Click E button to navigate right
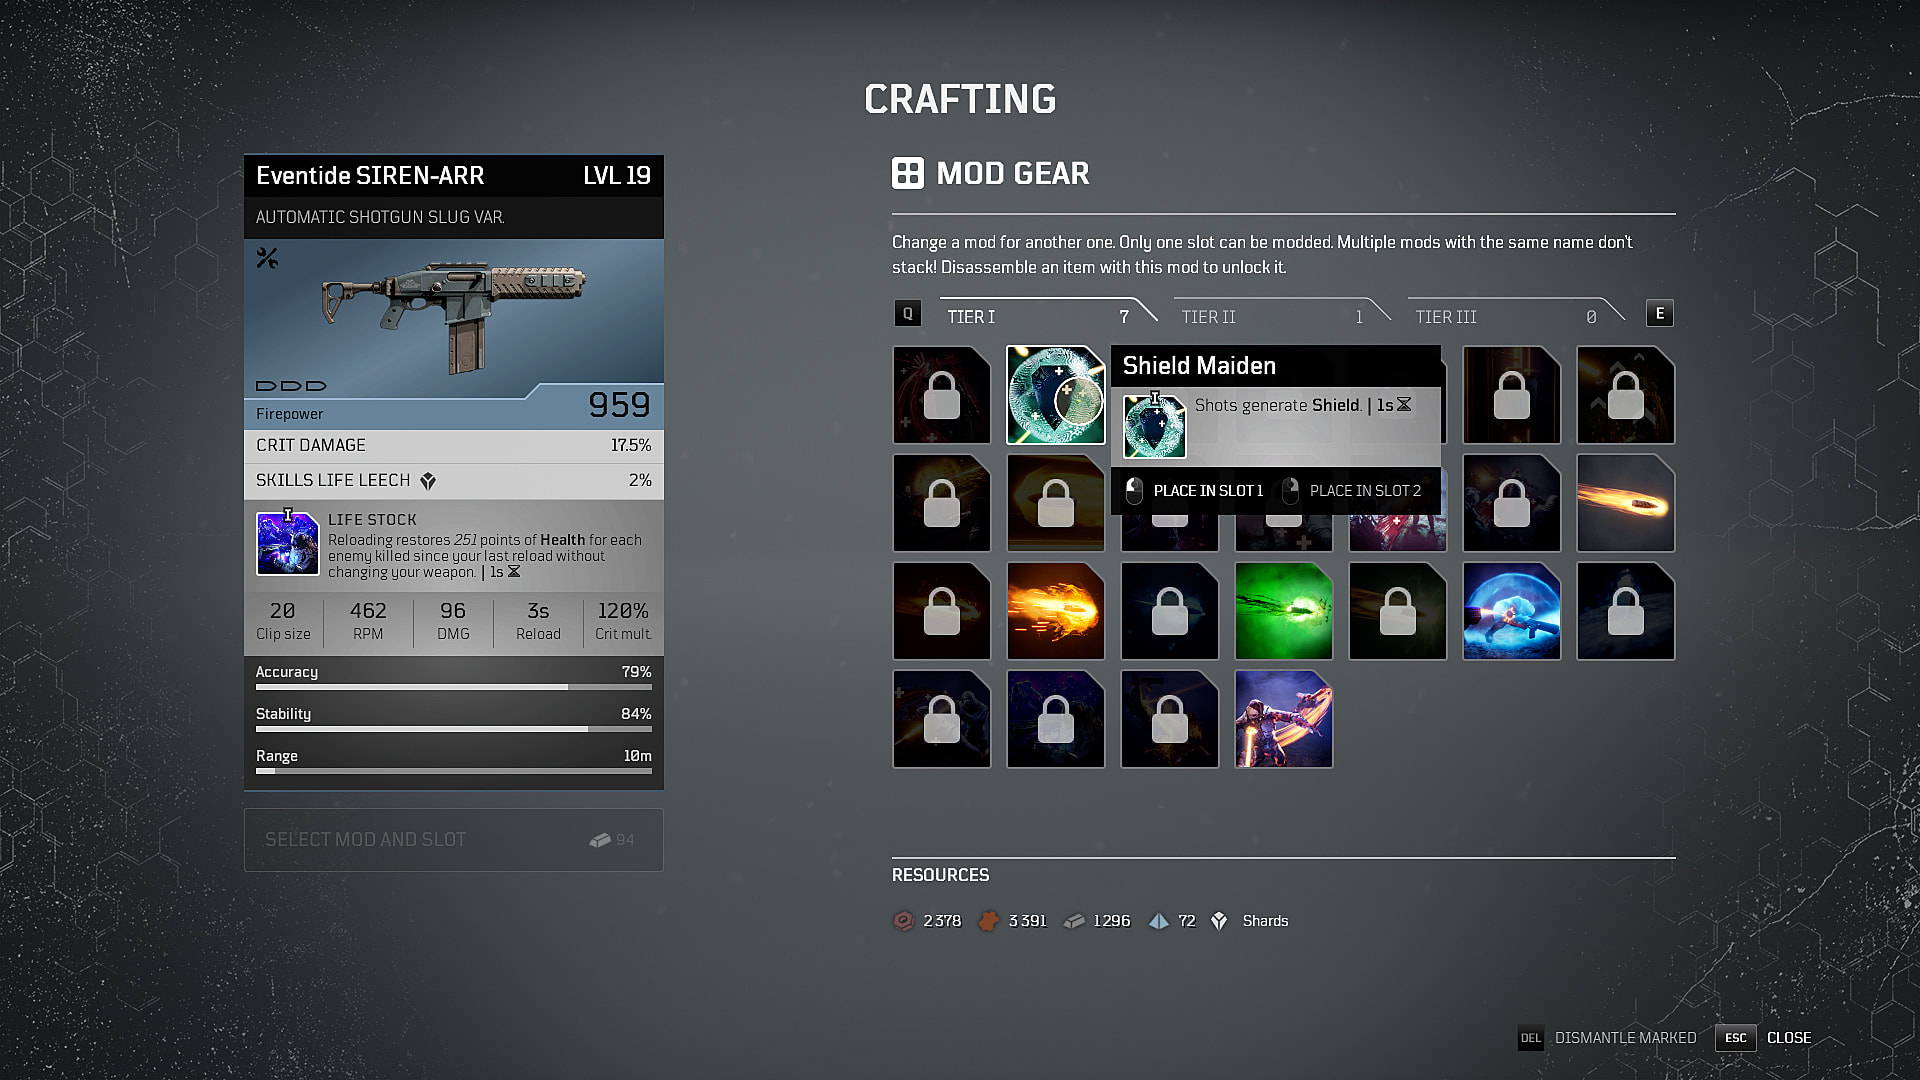 click(1660, 314)
